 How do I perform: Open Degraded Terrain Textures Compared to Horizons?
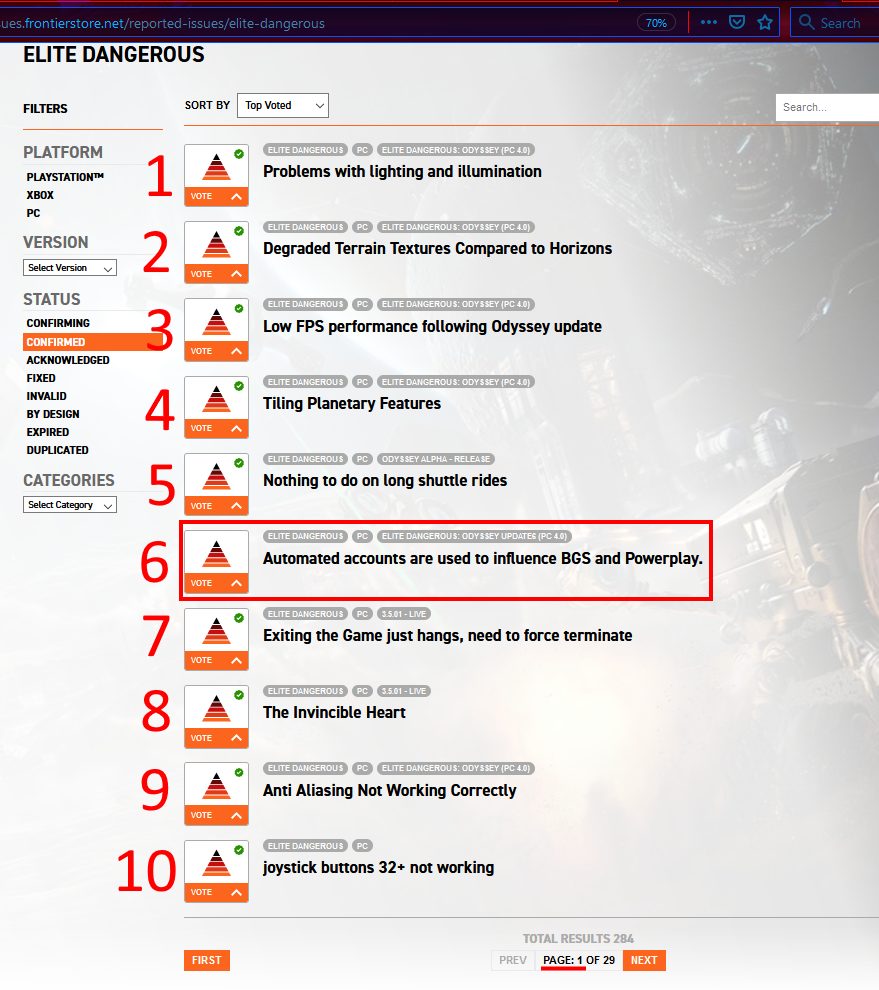tap(438, 249)
